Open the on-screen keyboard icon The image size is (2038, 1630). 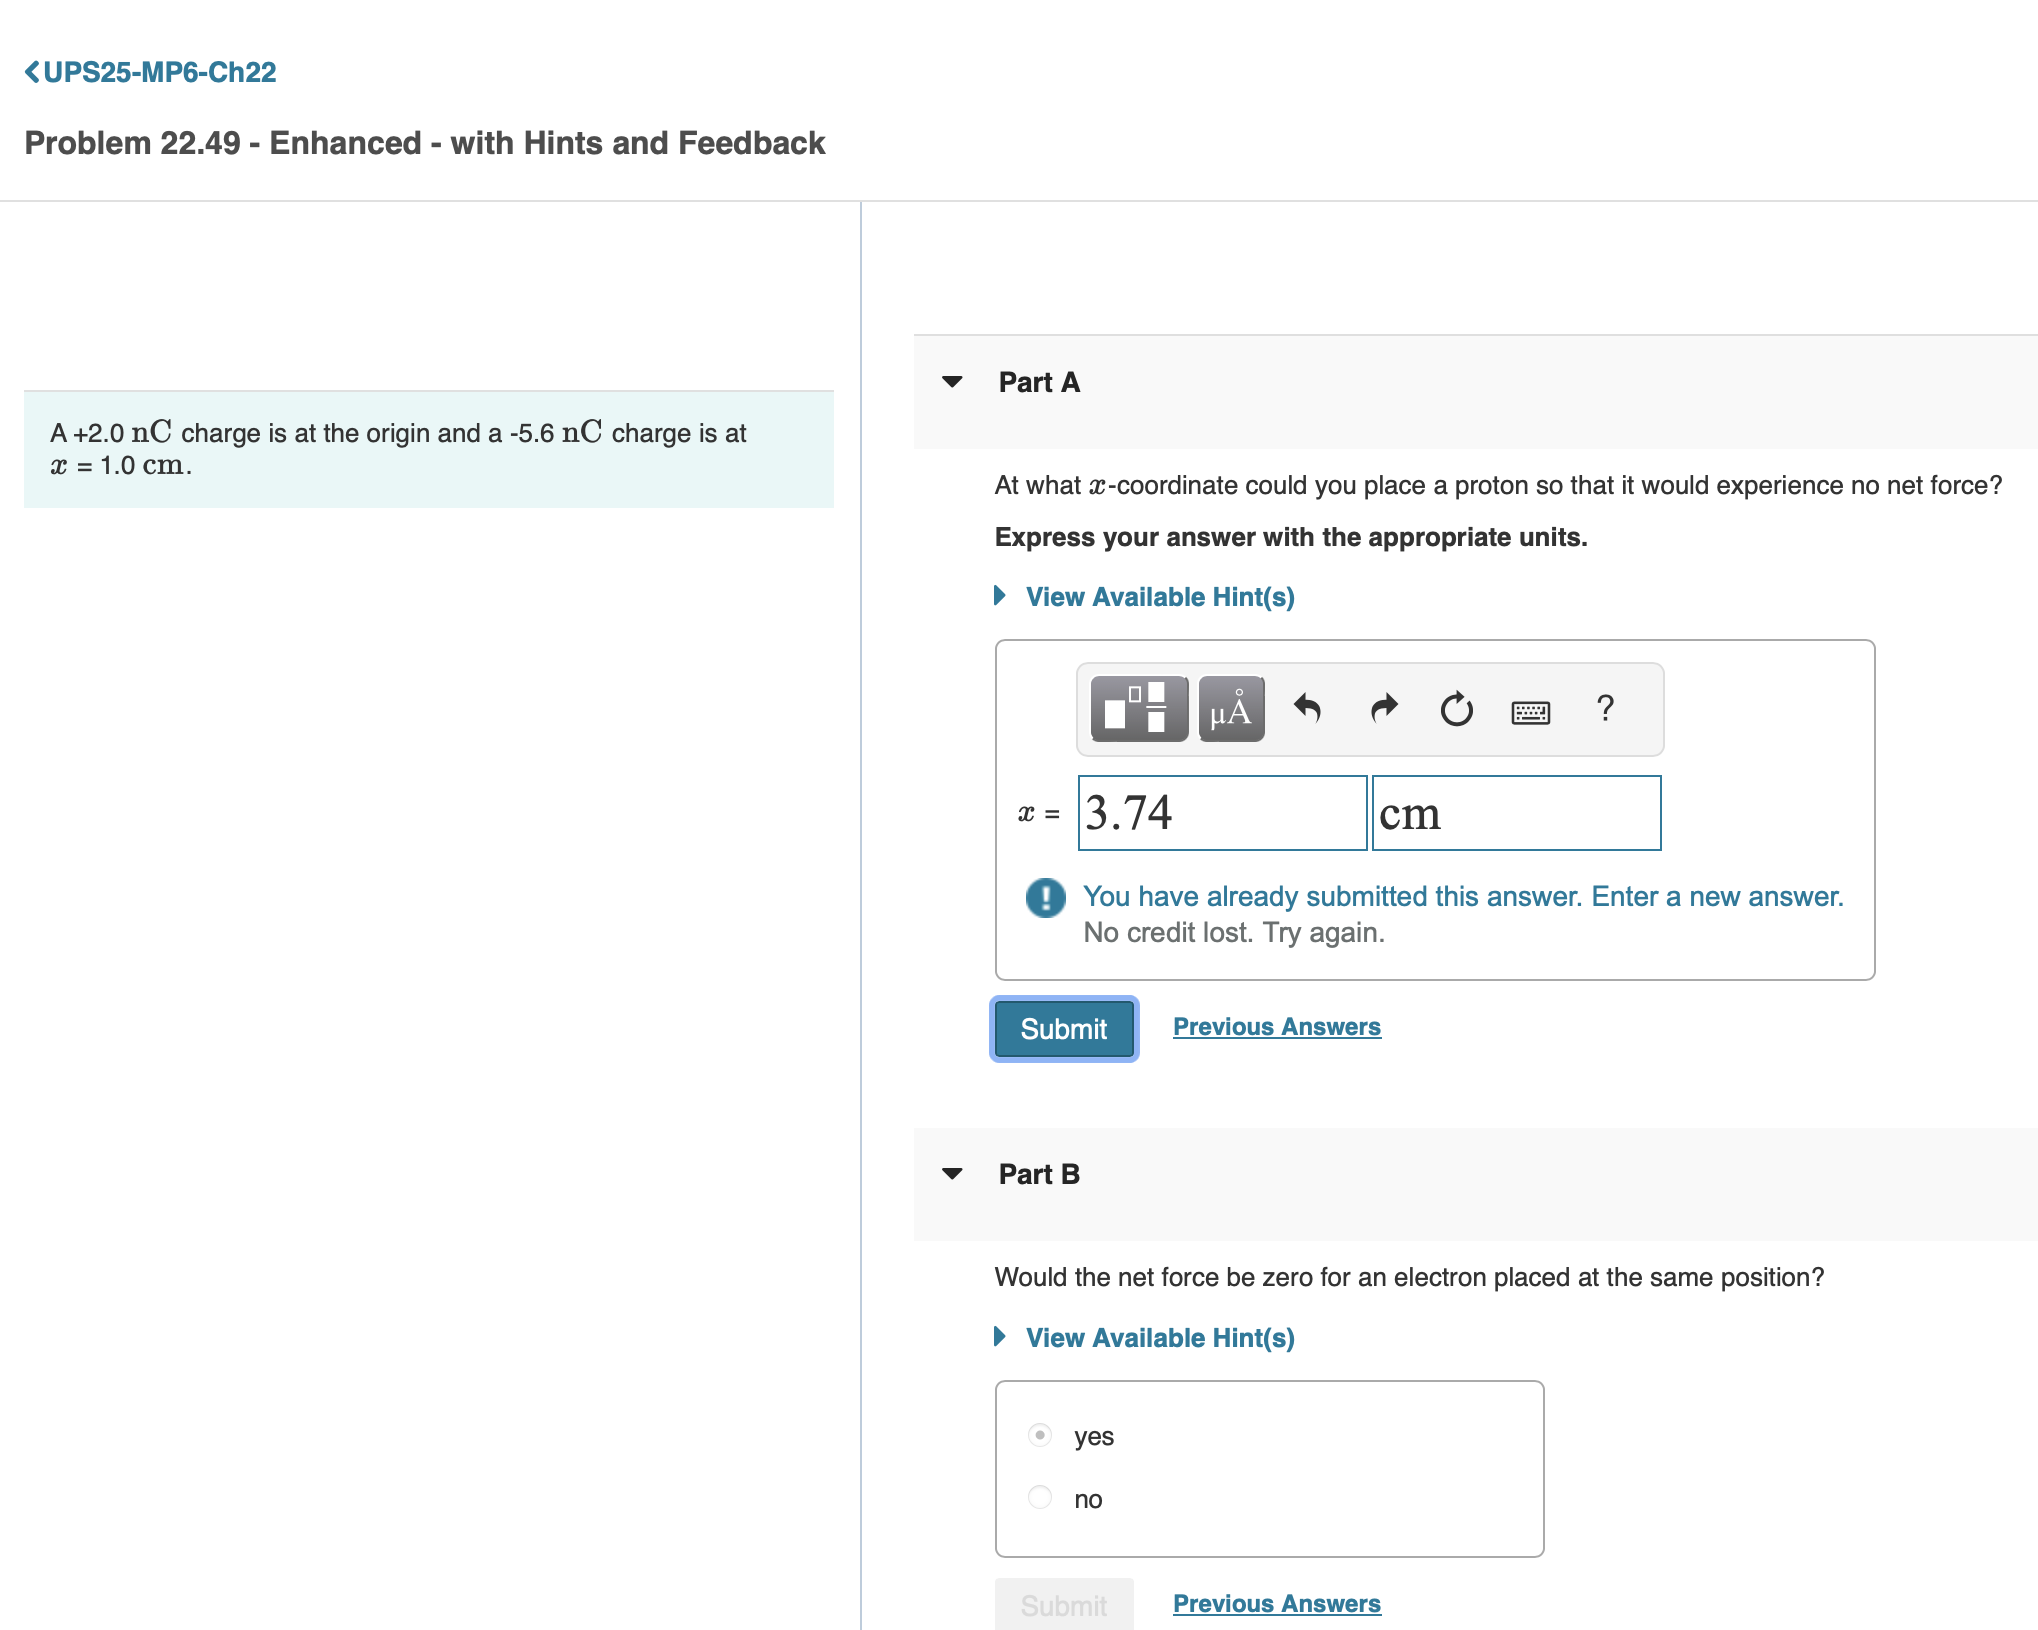pos(1530,711)
